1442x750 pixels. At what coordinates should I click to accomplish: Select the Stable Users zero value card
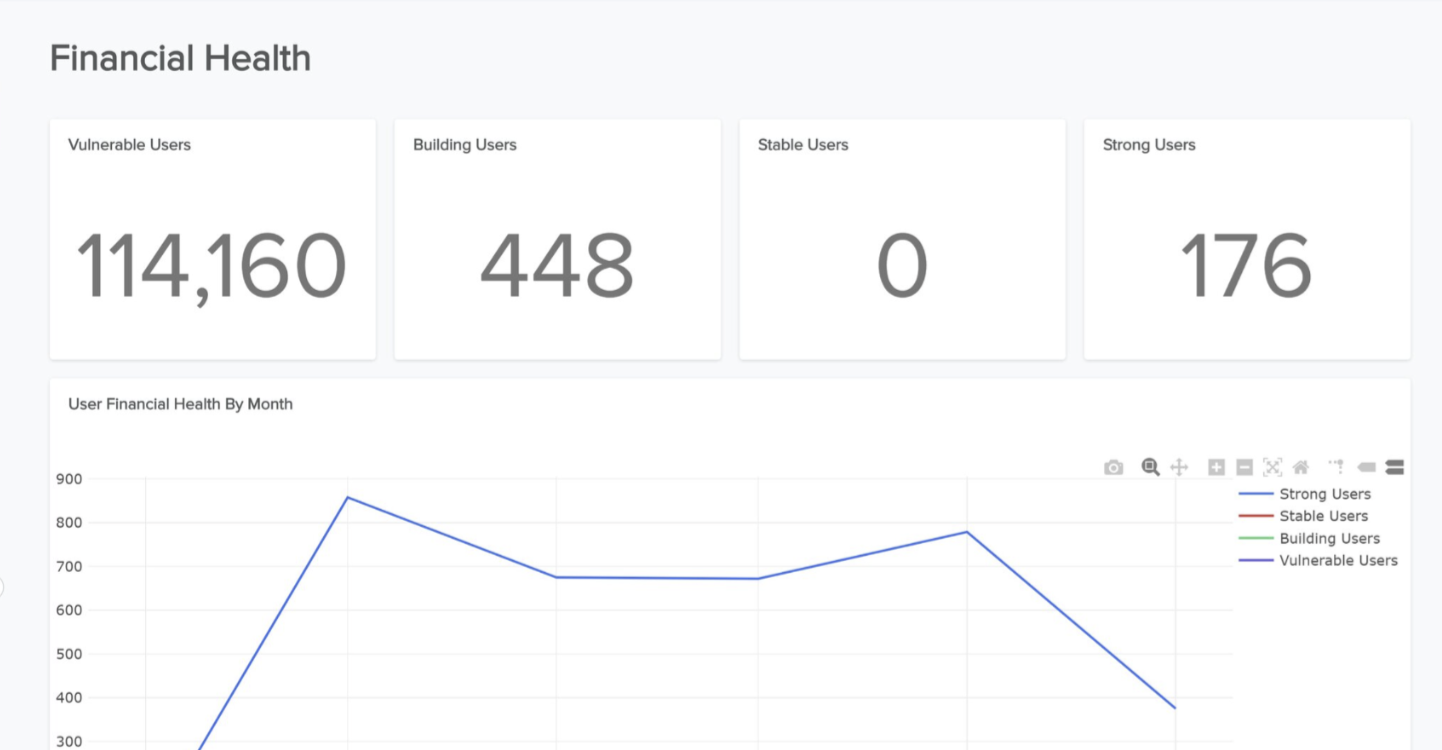pyautogui.click(x=902, y=238)
